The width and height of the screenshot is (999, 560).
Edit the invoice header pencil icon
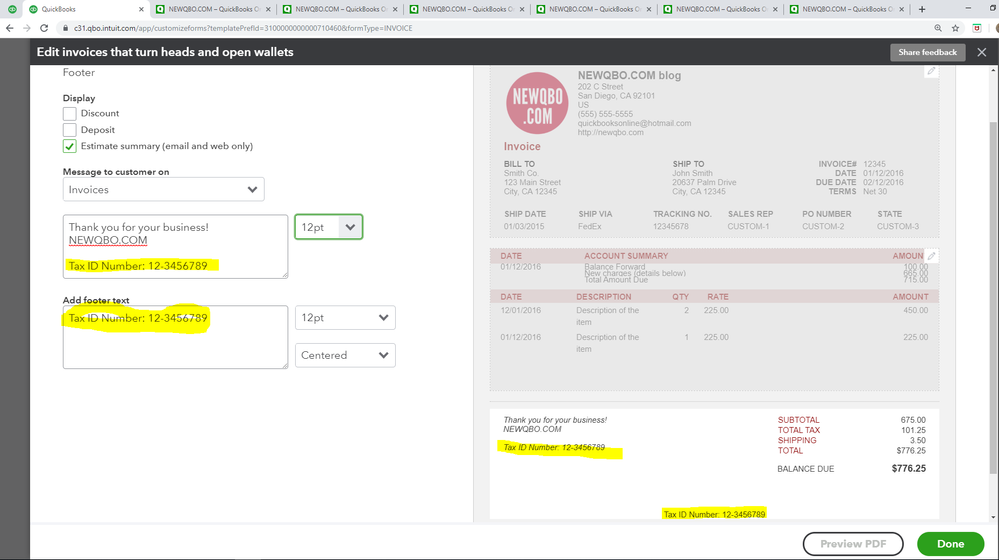tap(931, 71)
